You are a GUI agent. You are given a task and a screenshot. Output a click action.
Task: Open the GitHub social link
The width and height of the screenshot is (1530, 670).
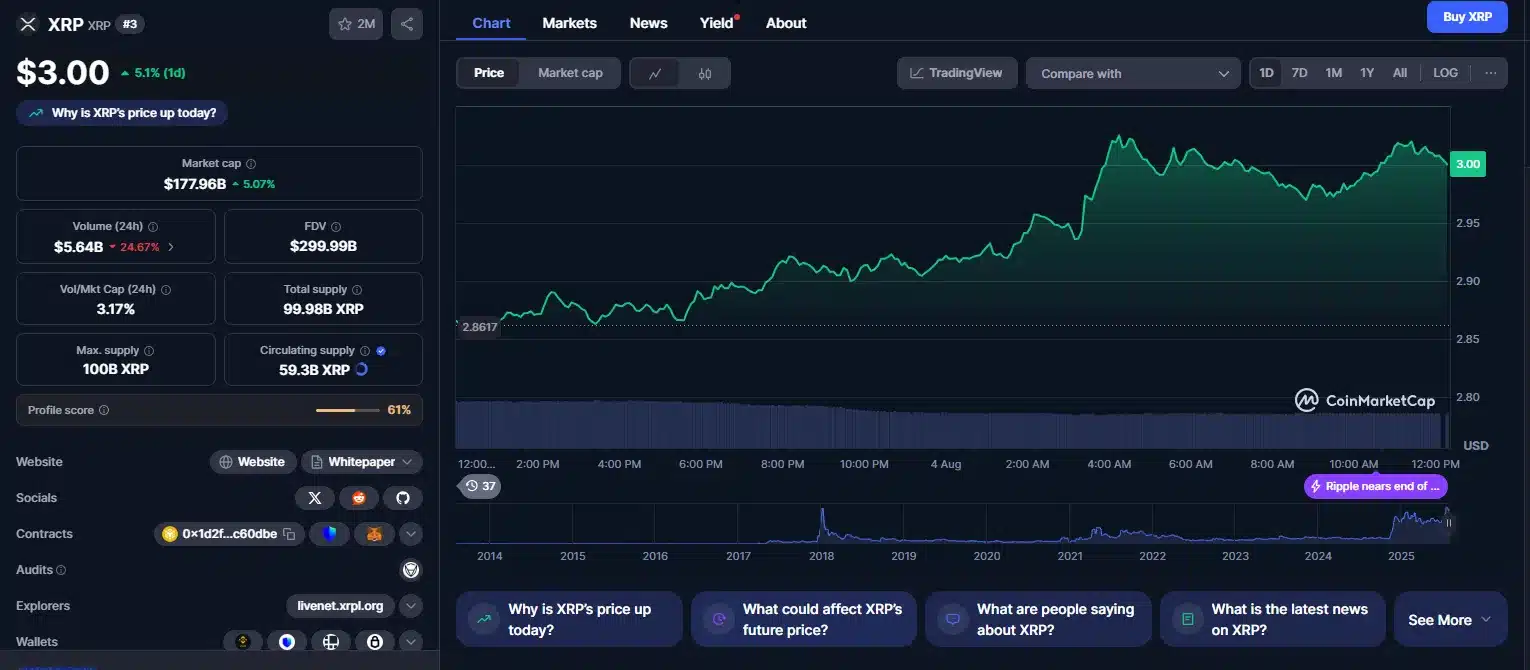click(x=403, y=498)
